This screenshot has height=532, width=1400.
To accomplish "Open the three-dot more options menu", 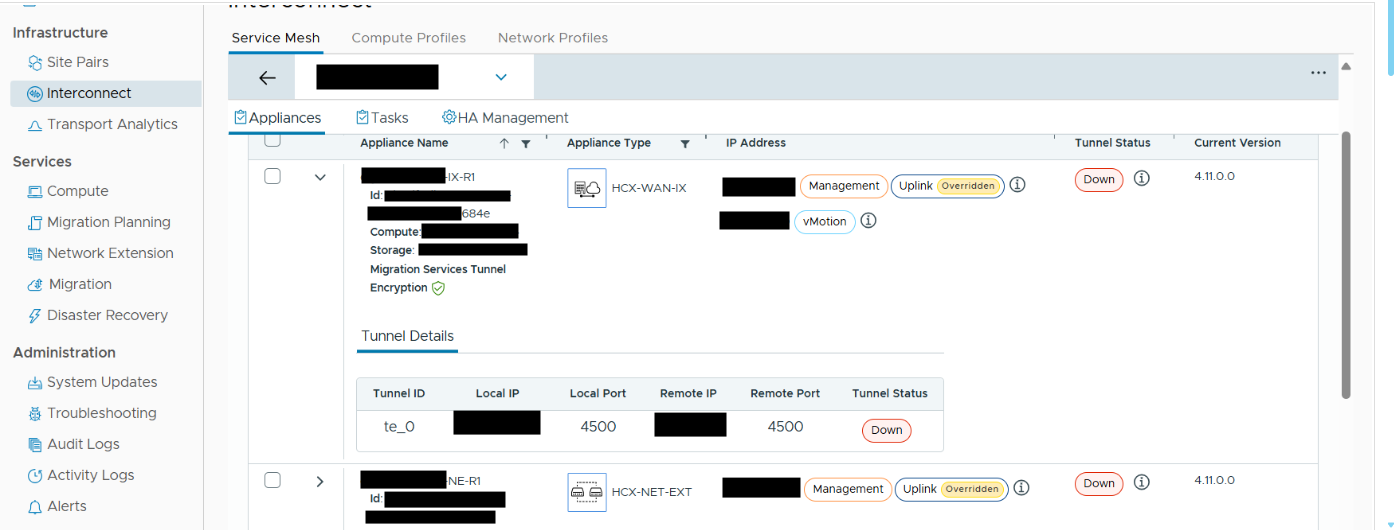I will (x=1318, y=73).
